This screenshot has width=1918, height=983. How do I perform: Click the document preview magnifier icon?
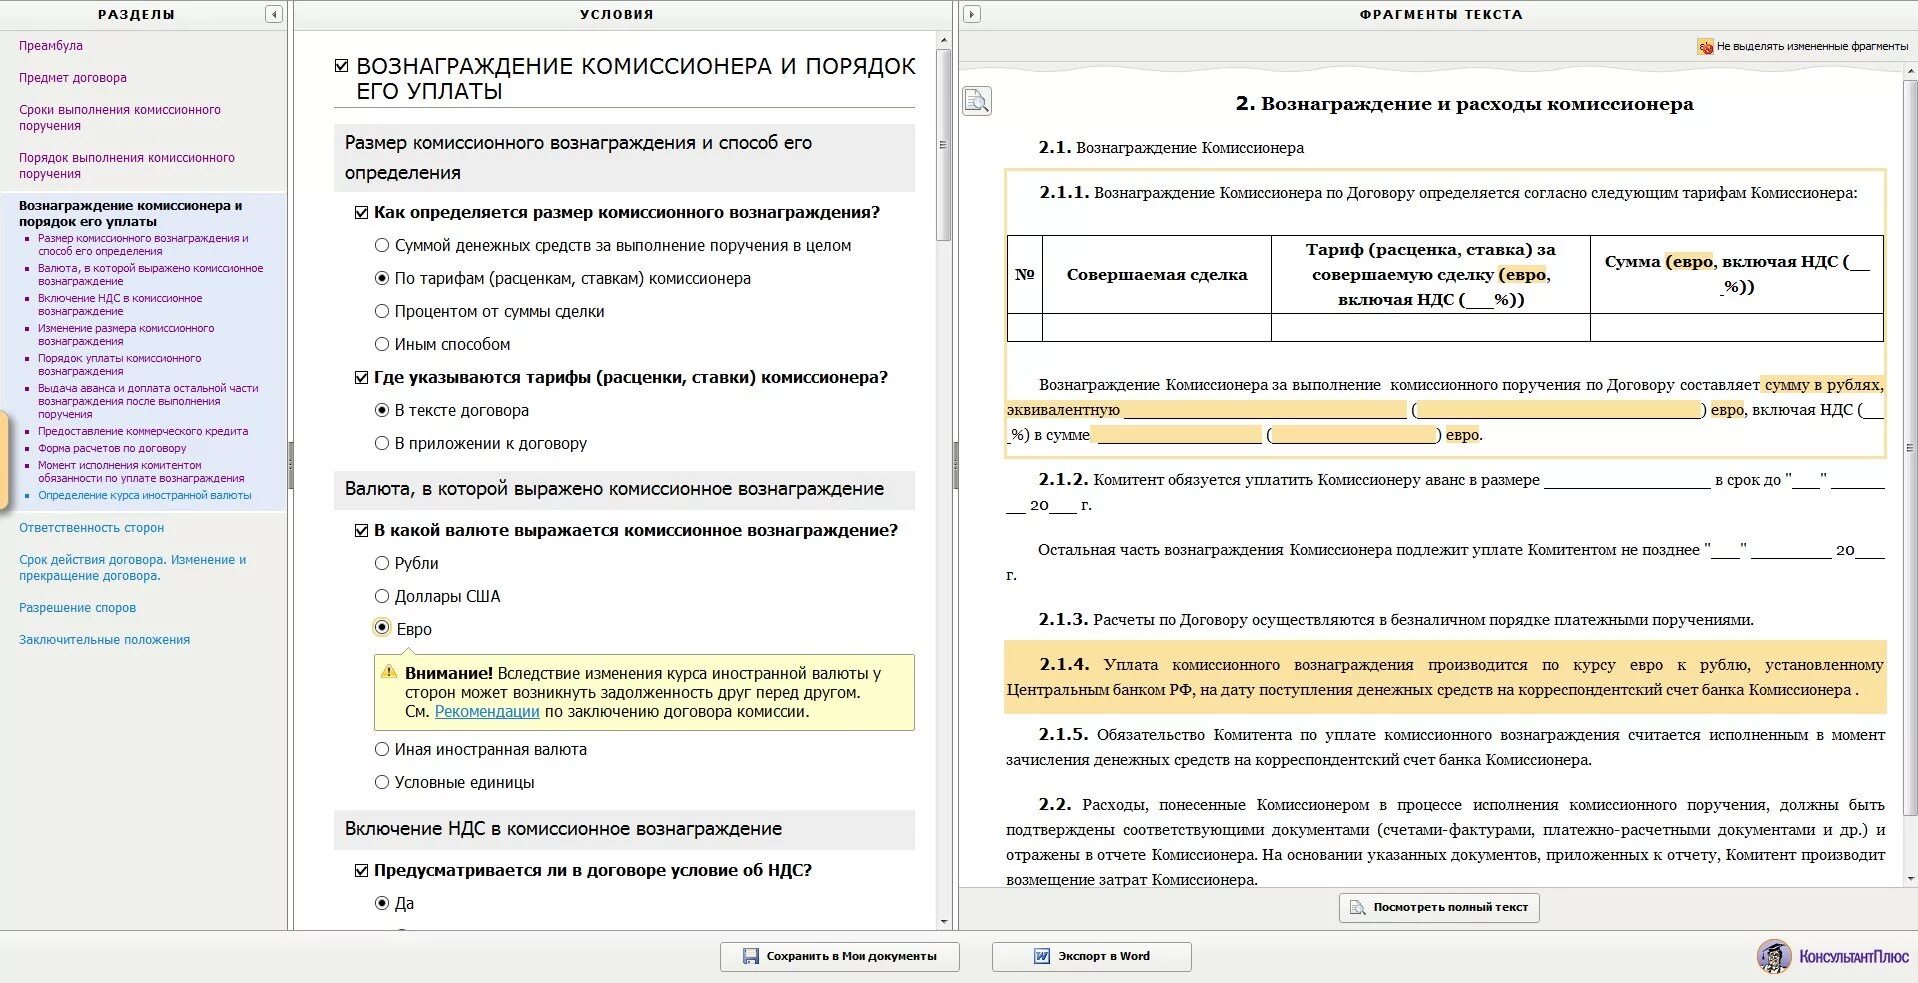coord(977,100)
